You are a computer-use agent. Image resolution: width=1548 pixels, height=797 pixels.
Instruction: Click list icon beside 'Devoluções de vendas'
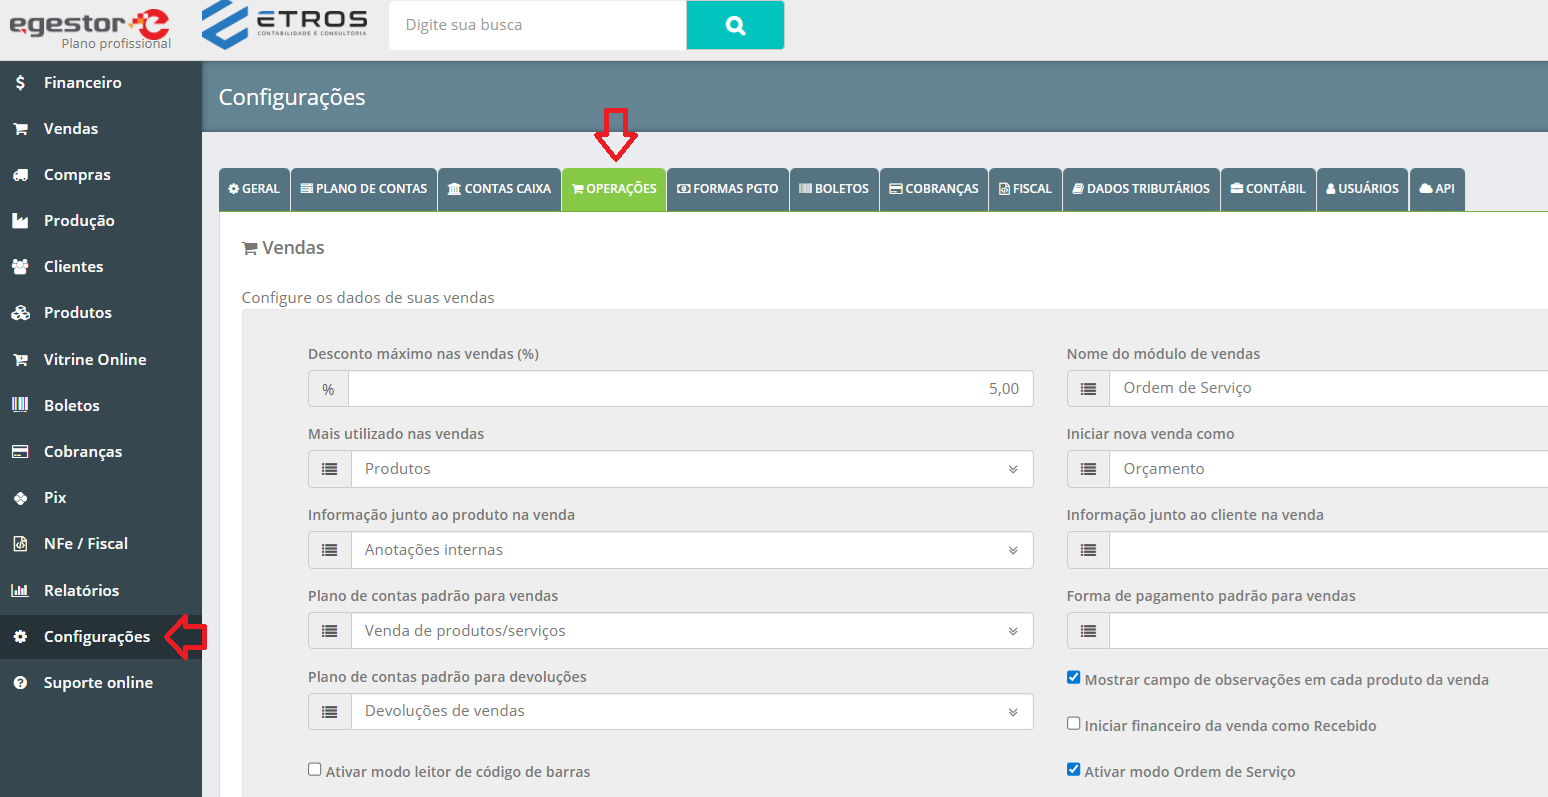coord(330,711)
